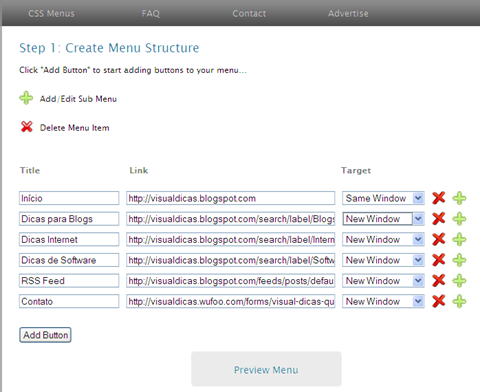Edit the Dicas Internet title field
480x392 pixels.
click(x=69, y=239)
